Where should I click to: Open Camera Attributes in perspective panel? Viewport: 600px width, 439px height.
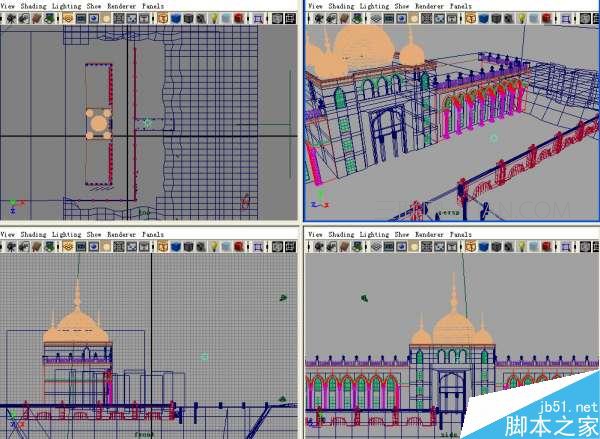coord(332,18)
